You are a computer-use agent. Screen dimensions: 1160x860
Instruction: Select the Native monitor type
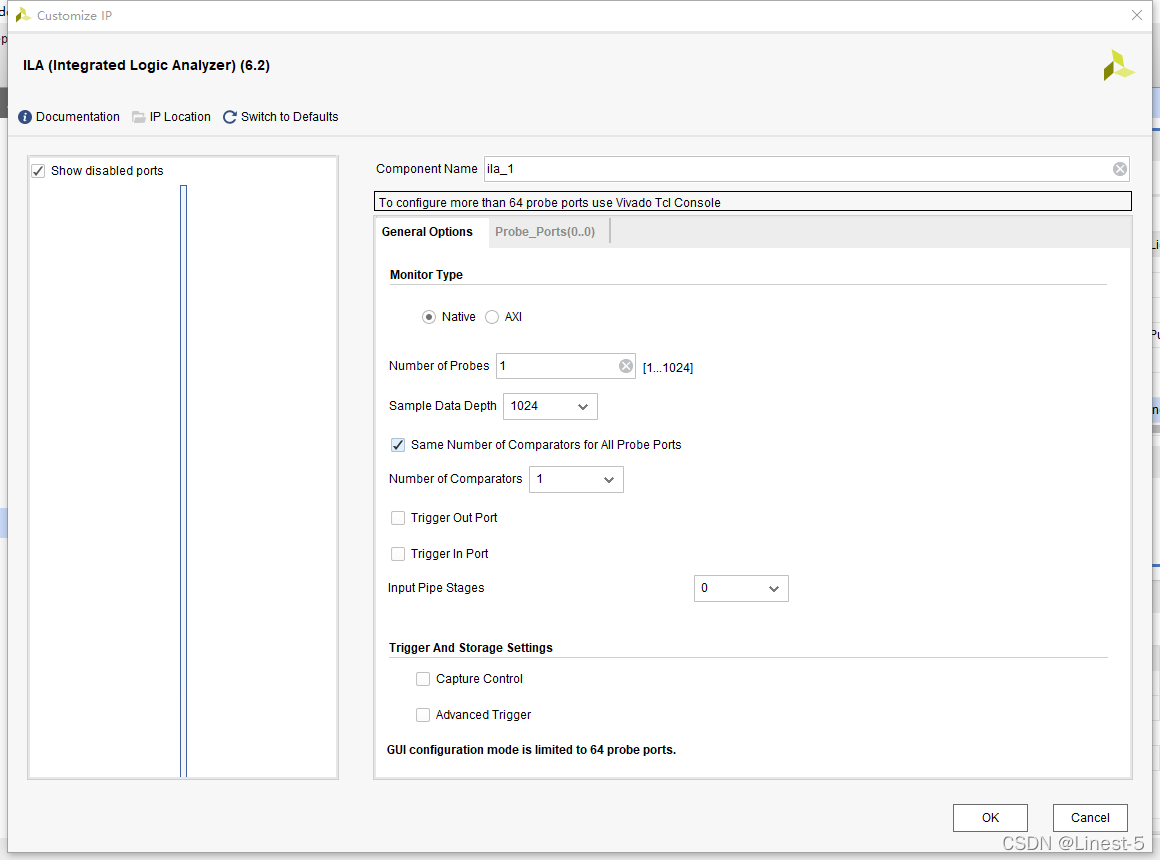(428, 317)
